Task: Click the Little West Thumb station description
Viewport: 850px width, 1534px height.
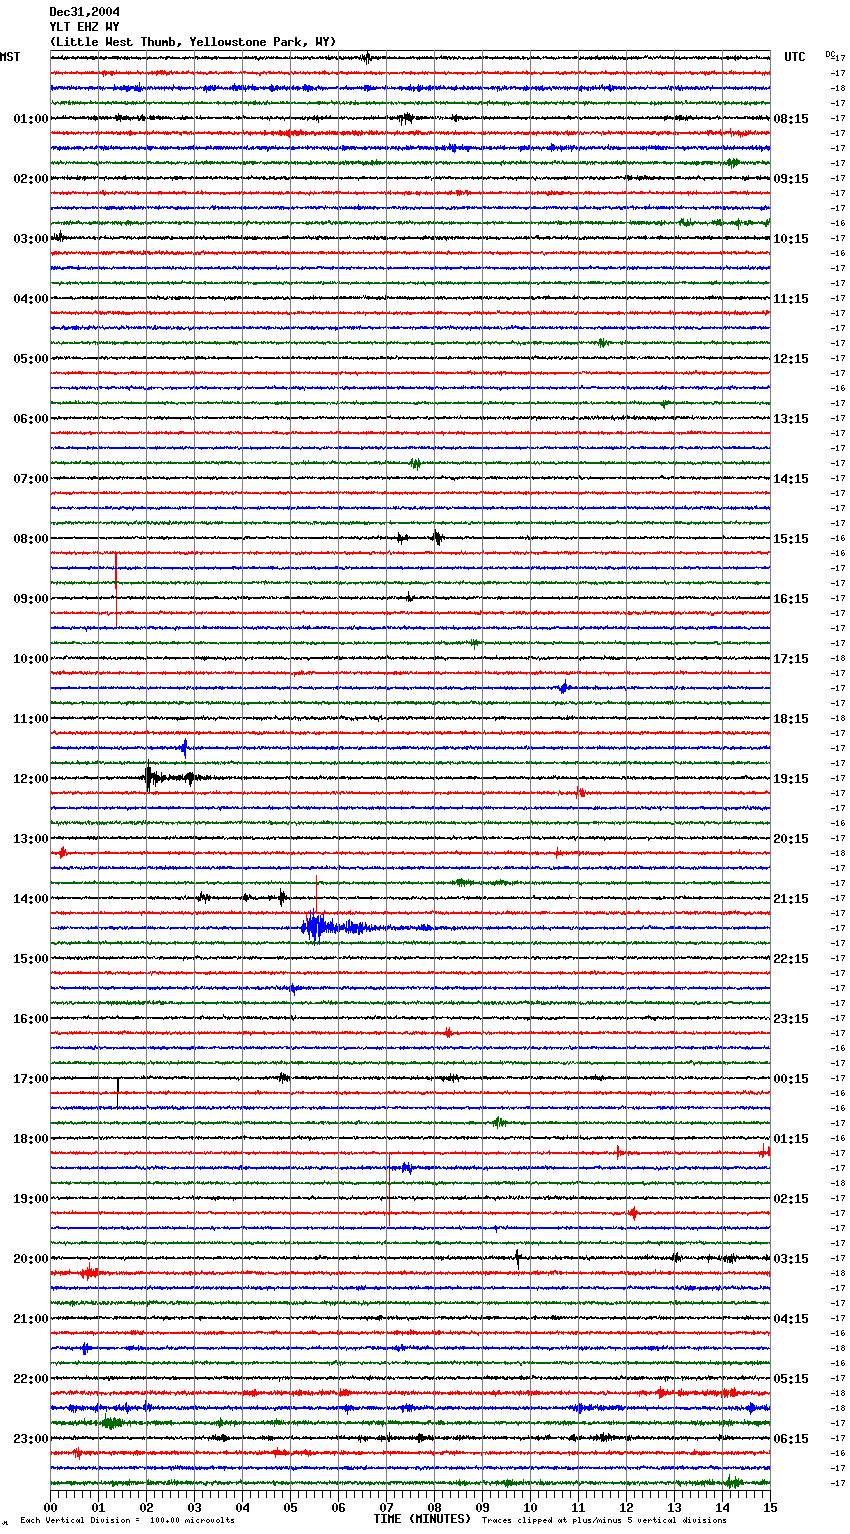Action: coord(193,42)
